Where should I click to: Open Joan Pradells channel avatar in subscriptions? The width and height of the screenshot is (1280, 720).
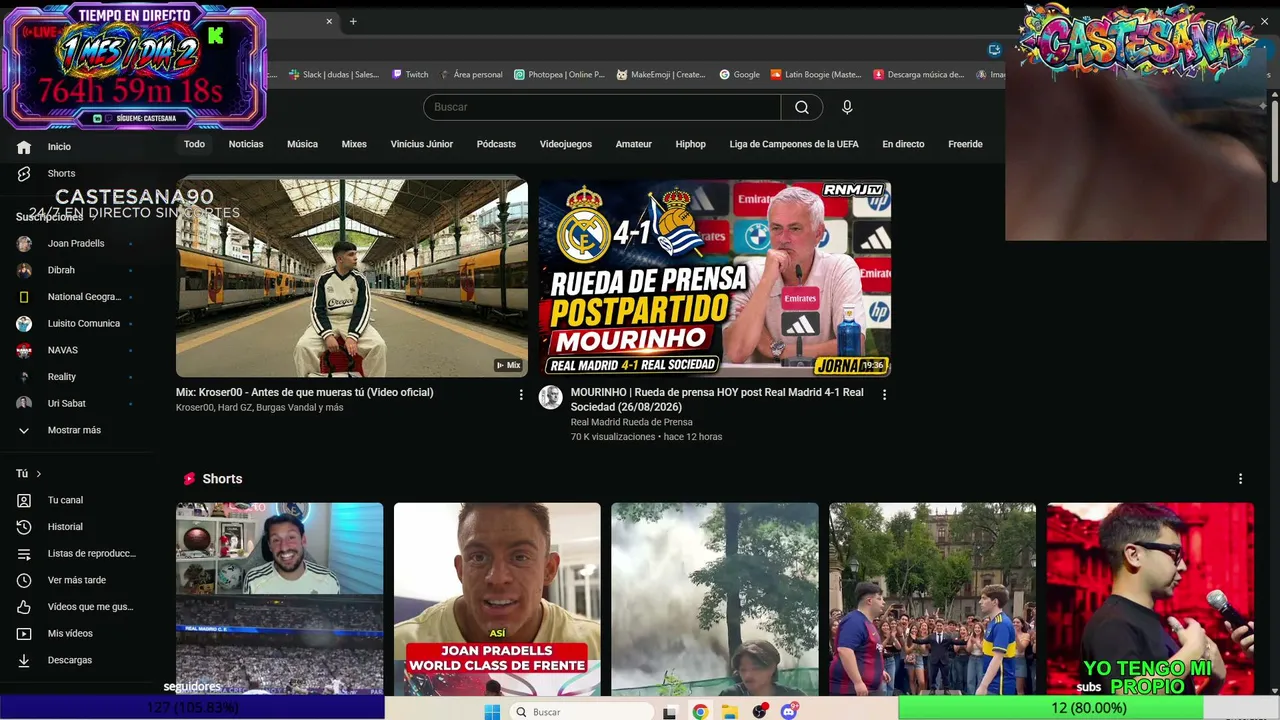[x=24, y=244]
